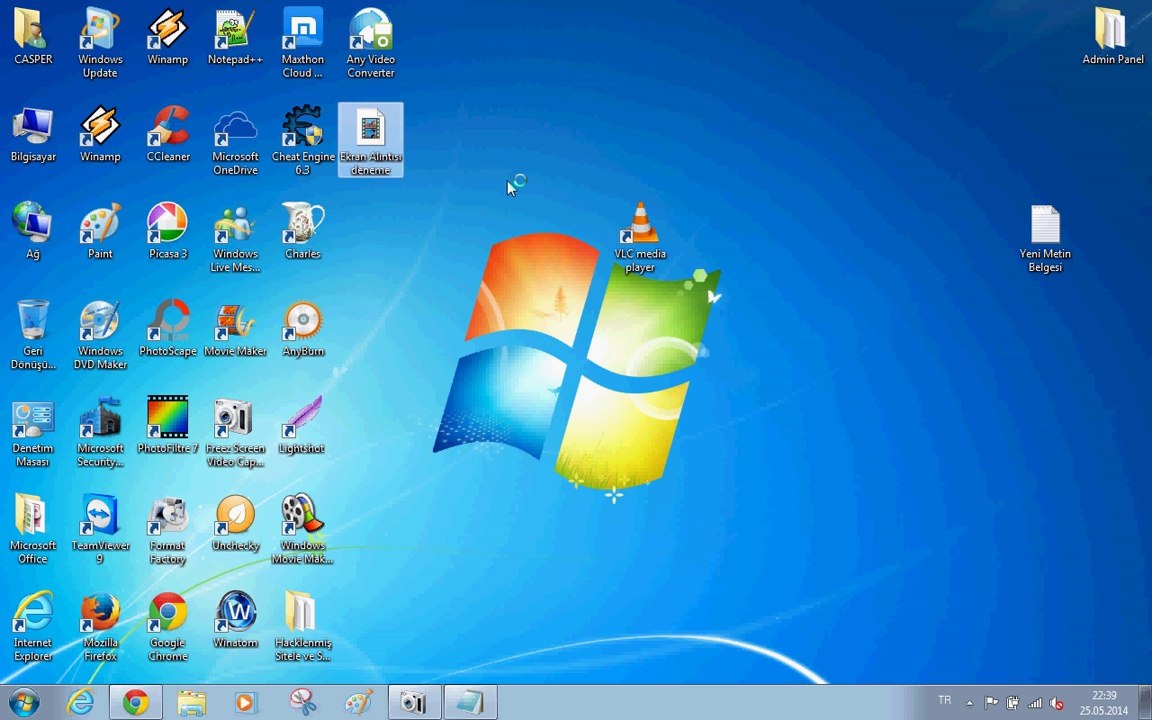Screen dimensions: 1152x720
Task: Select the Google Chrome desktop shortcut
Action: tap(168, 626)
